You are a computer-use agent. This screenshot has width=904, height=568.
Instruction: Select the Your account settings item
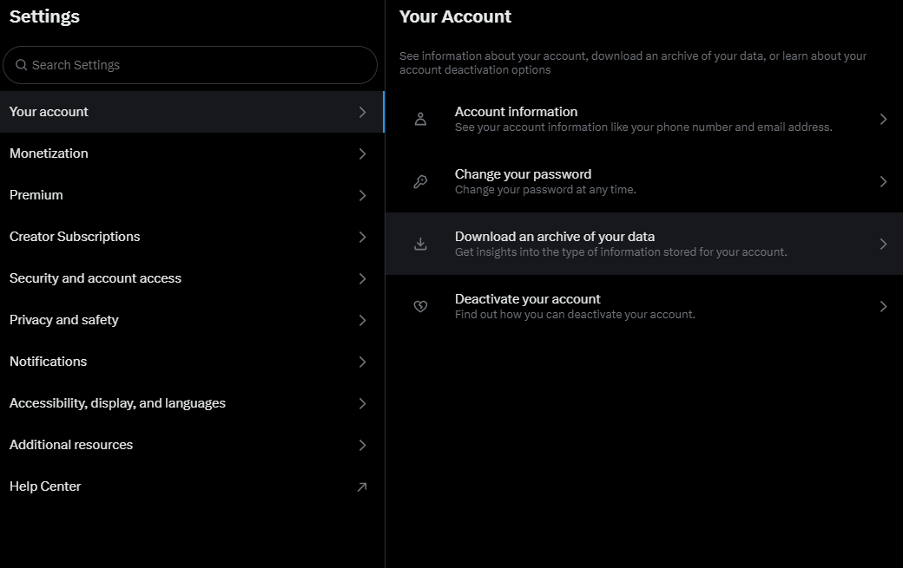pyautogui.click(x=49, y=112)
